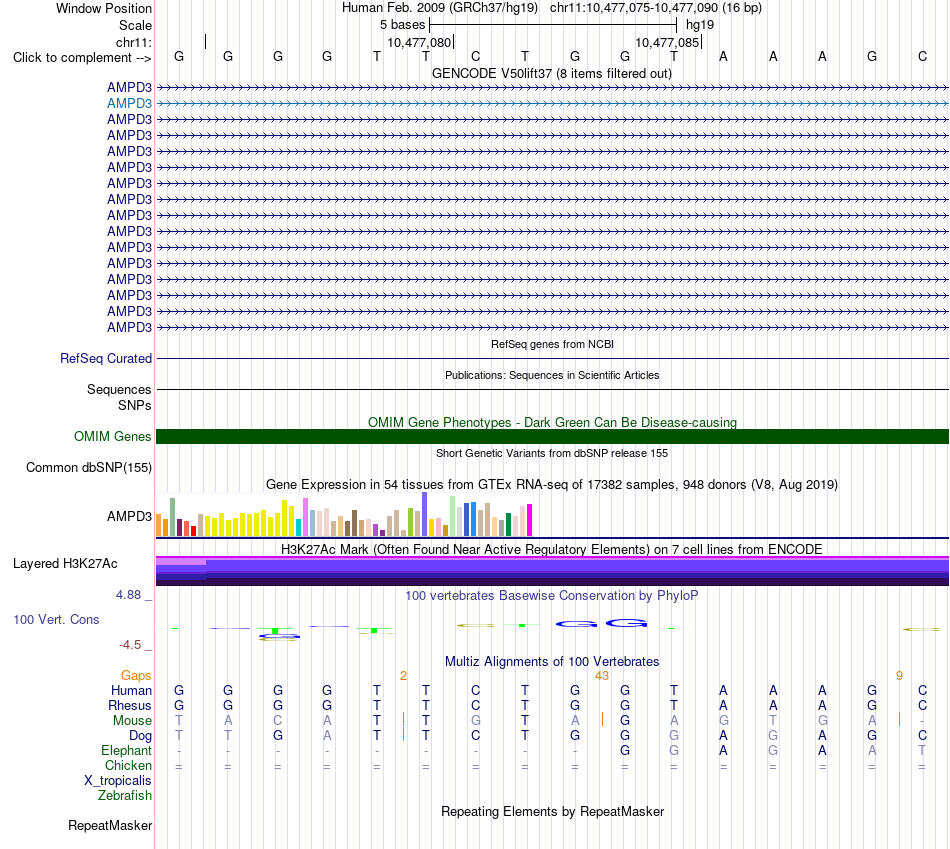This screenshot has width=950, height=849.
Task: Click the gap count 2 in Gaps row
Action: [404, 675]
